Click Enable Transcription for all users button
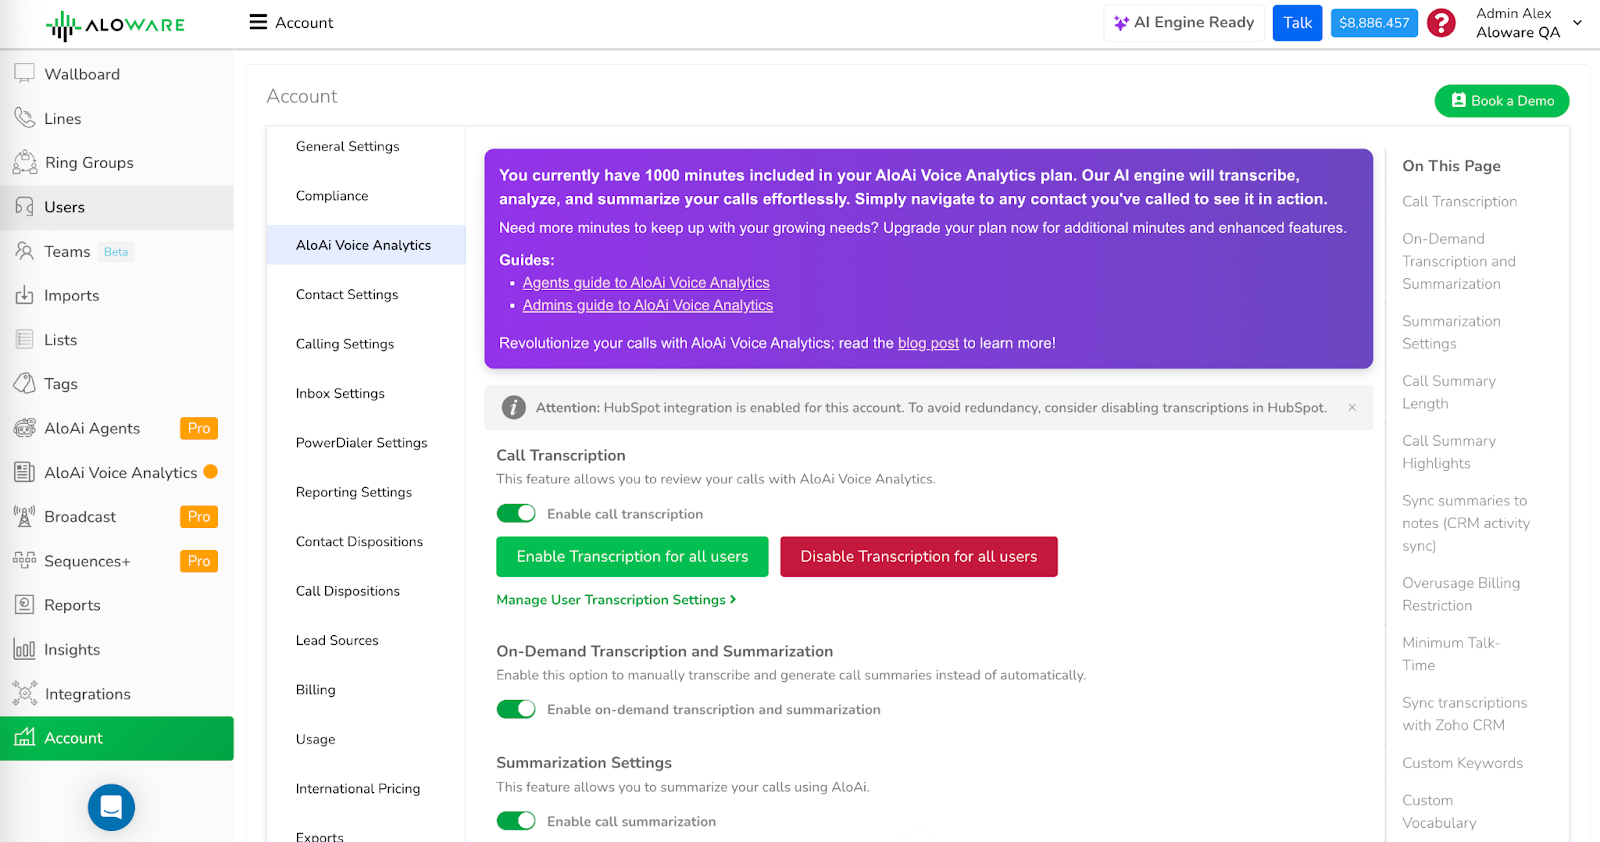 coord(632,556)
